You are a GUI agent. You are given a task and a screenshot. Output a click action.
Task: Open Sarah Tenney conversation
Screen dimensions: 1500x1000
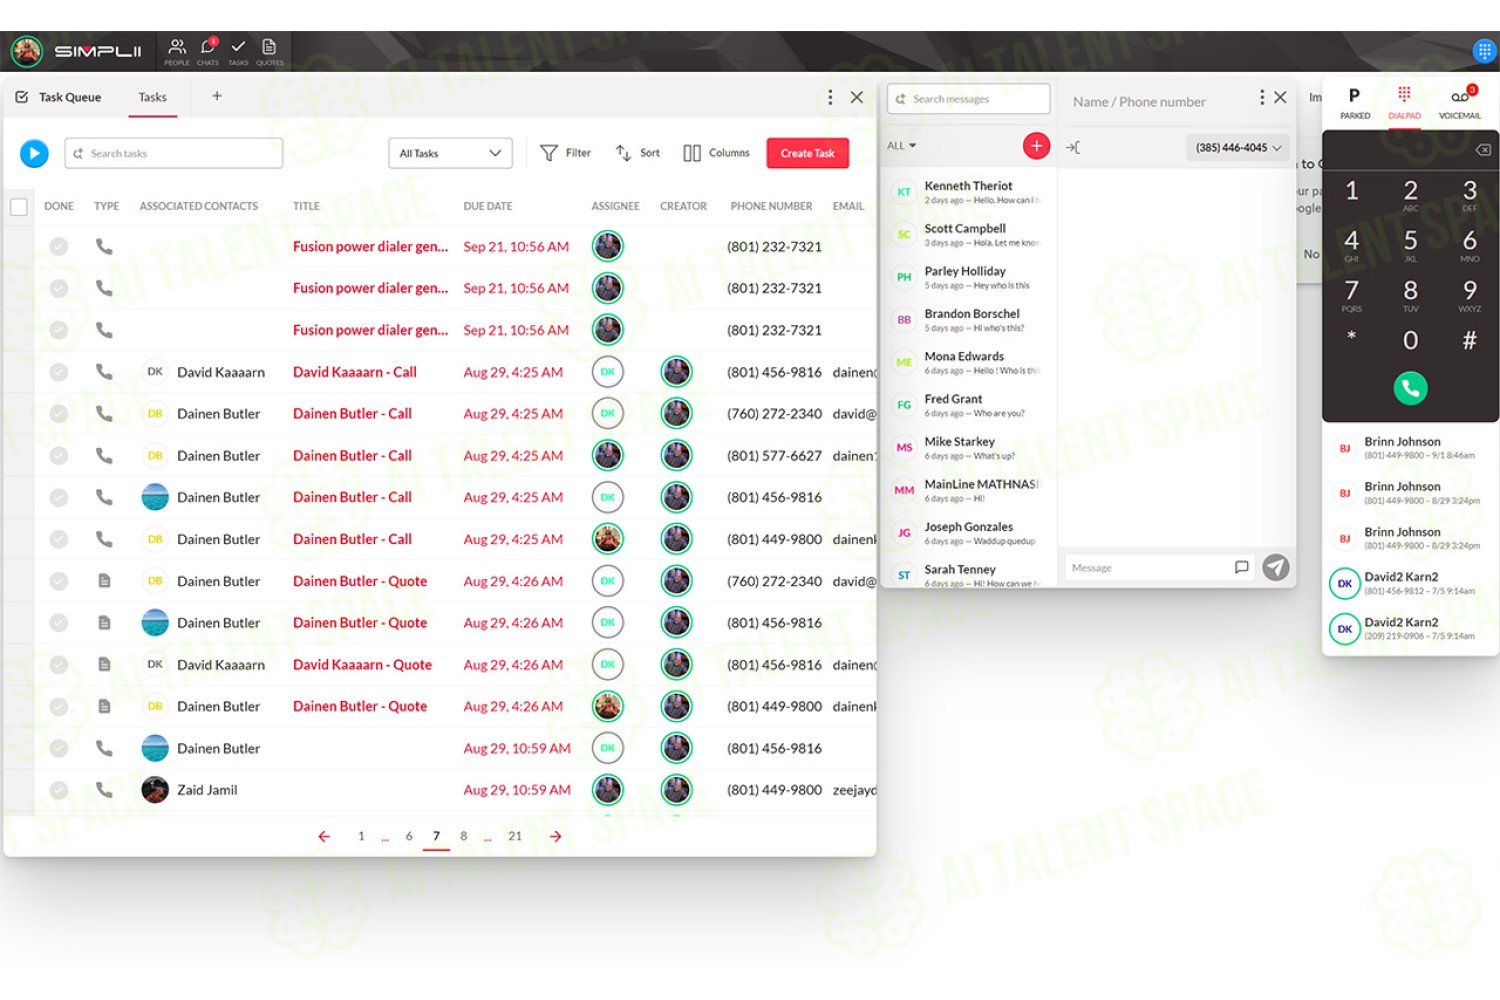(x=968, y=574)
